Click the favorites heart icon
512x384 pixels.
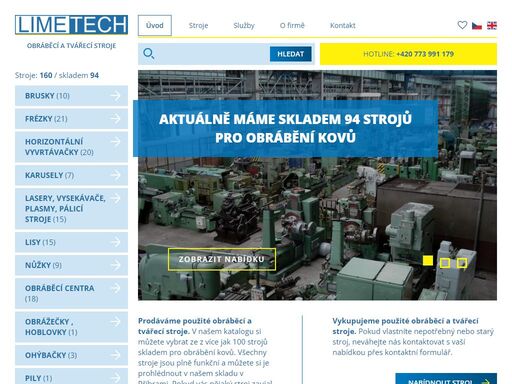point(462,25)
